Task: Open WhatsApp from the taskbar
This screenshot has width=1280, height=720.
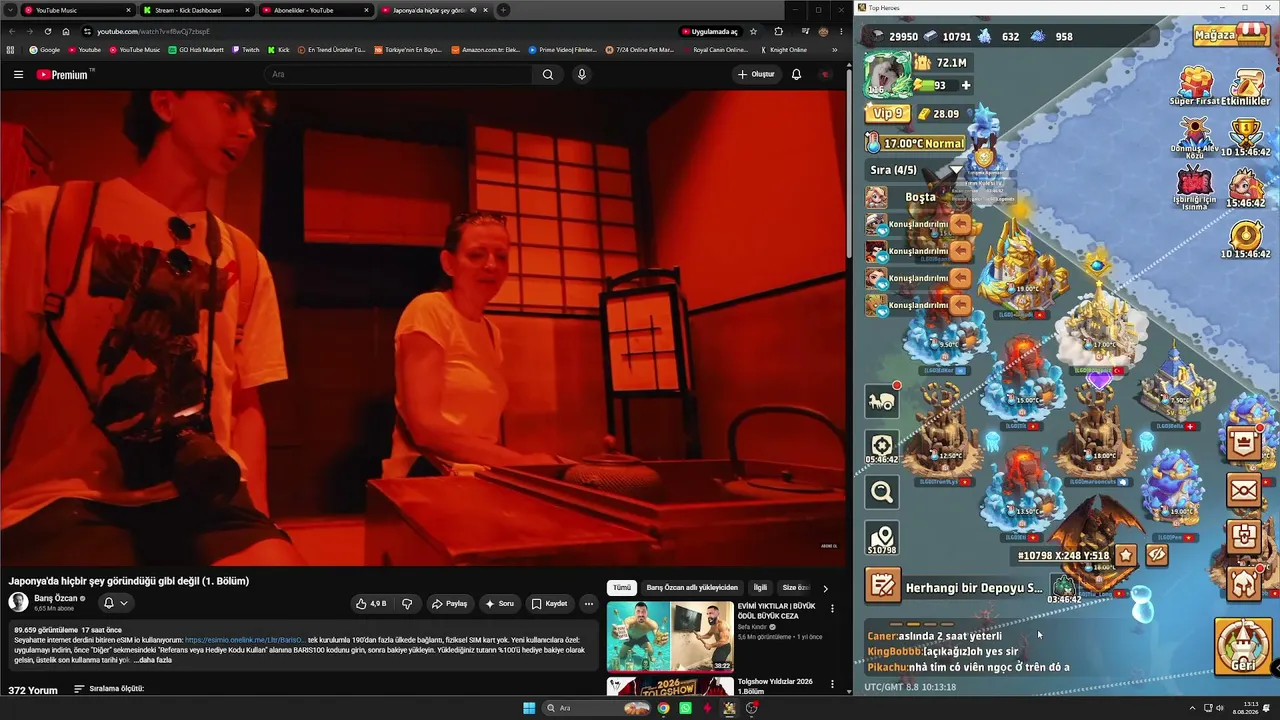Action: 685,708
